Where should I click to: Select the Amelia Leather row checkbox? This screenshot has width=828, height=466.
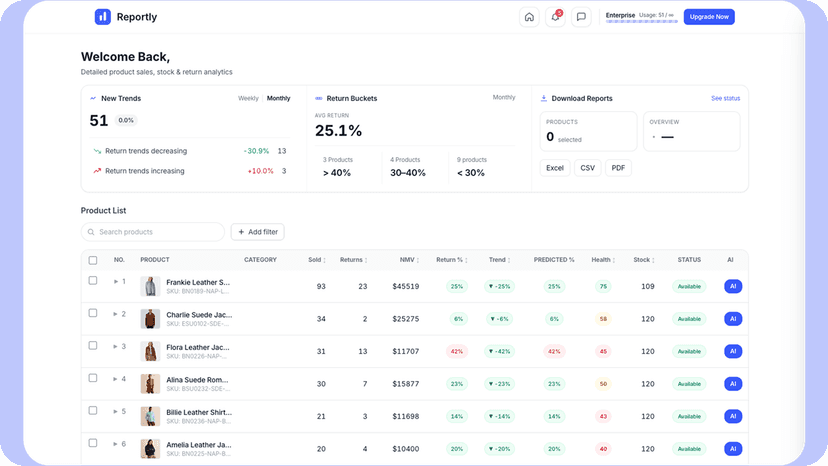point(93,443)
